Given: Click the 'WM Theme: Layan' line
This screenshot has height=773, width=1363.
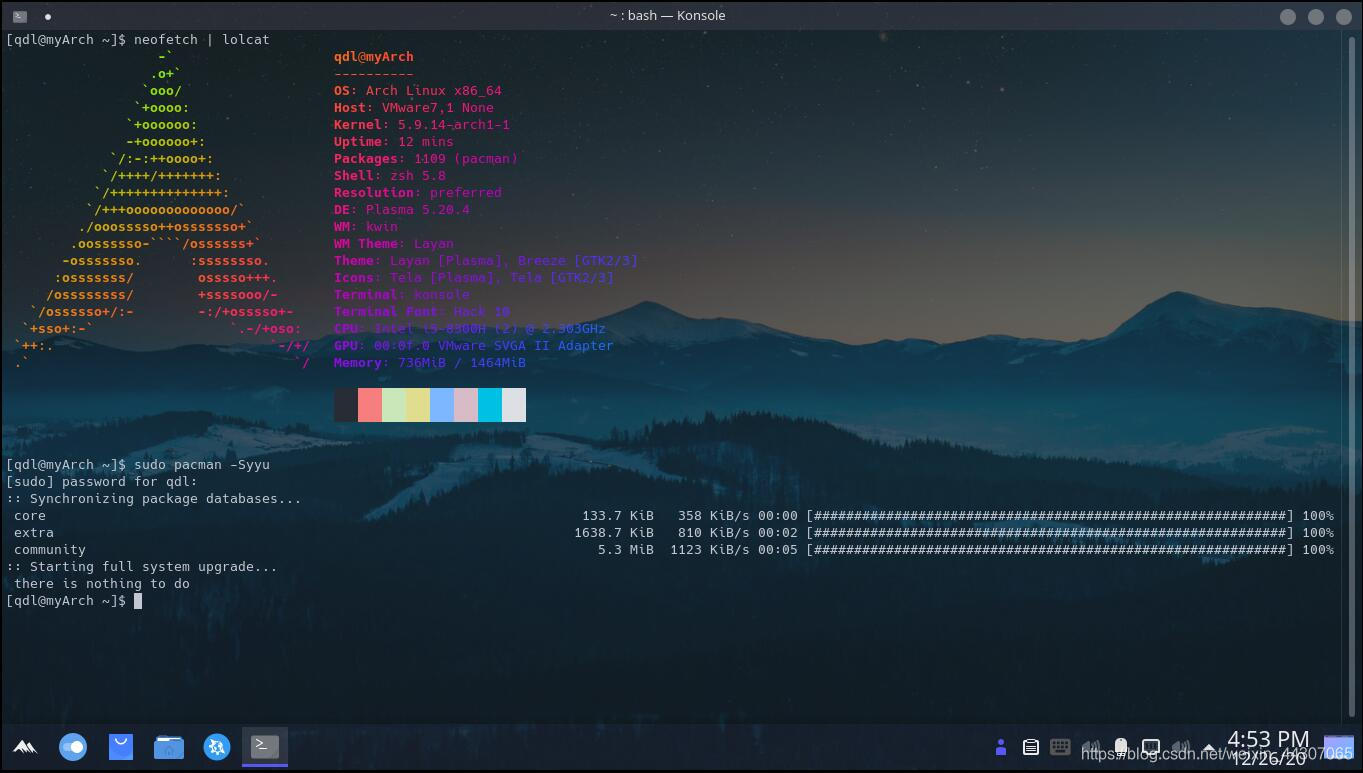Looking at the screenshot, I should pos(394,243).
